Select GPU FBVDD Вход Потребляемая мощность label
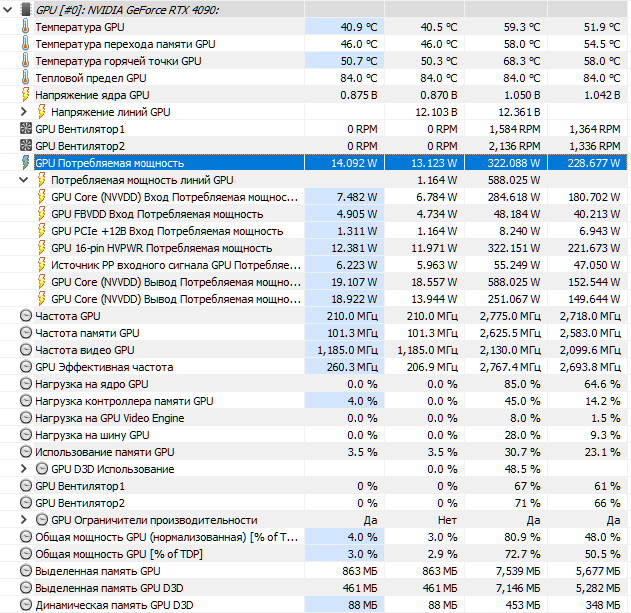The image size is (631, 613). click(x=157, y=214)
